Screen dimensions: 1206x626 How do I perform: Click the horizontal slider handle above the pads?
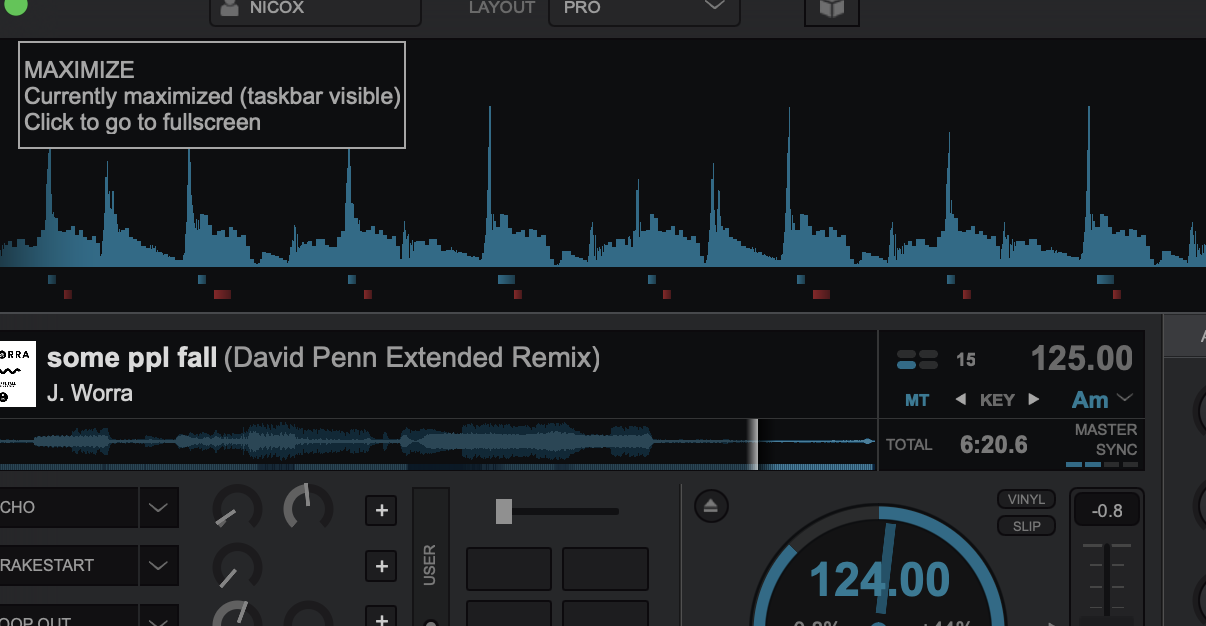point(504,511)
